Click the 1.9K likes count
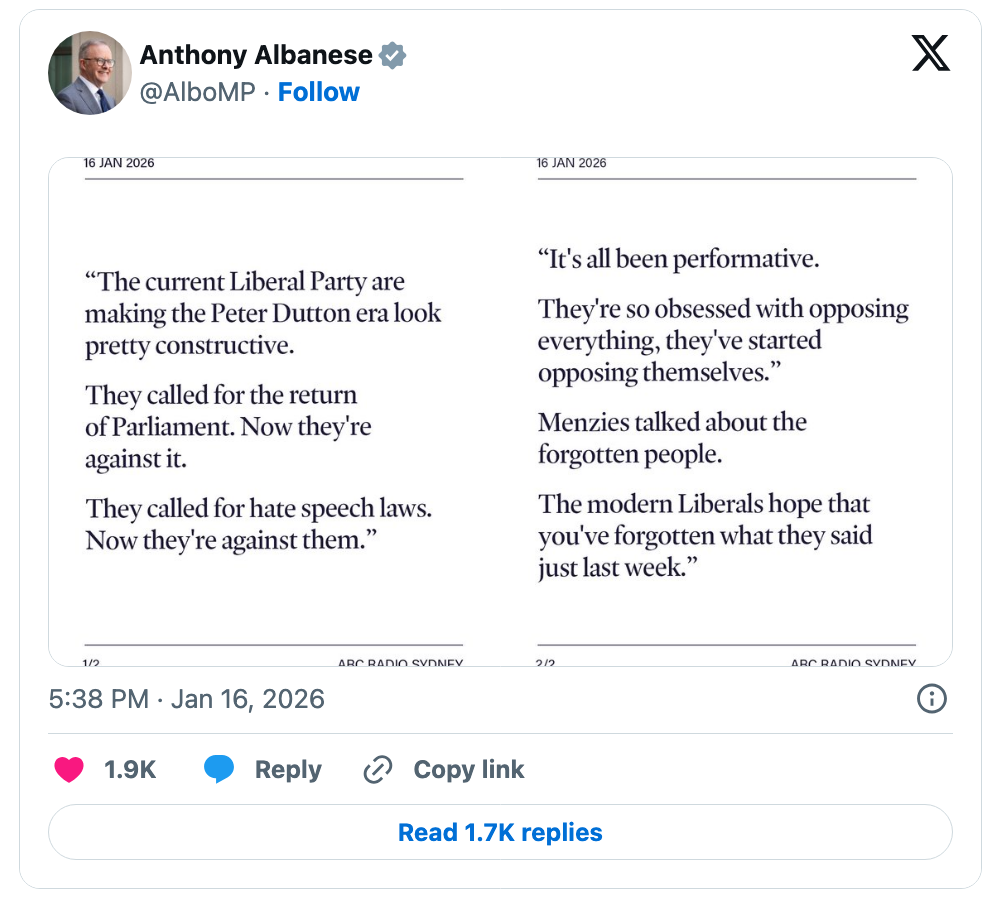 (x=130, y=769)
